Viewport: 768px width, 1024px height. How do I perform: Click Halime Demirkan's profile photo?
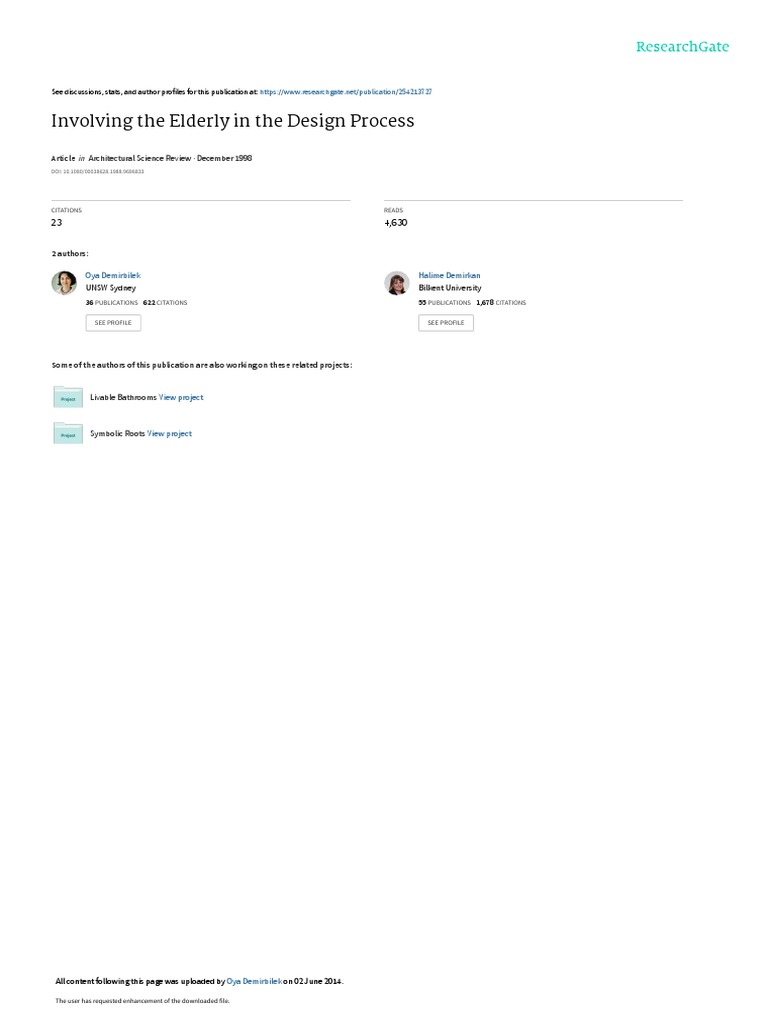point(397,283)
